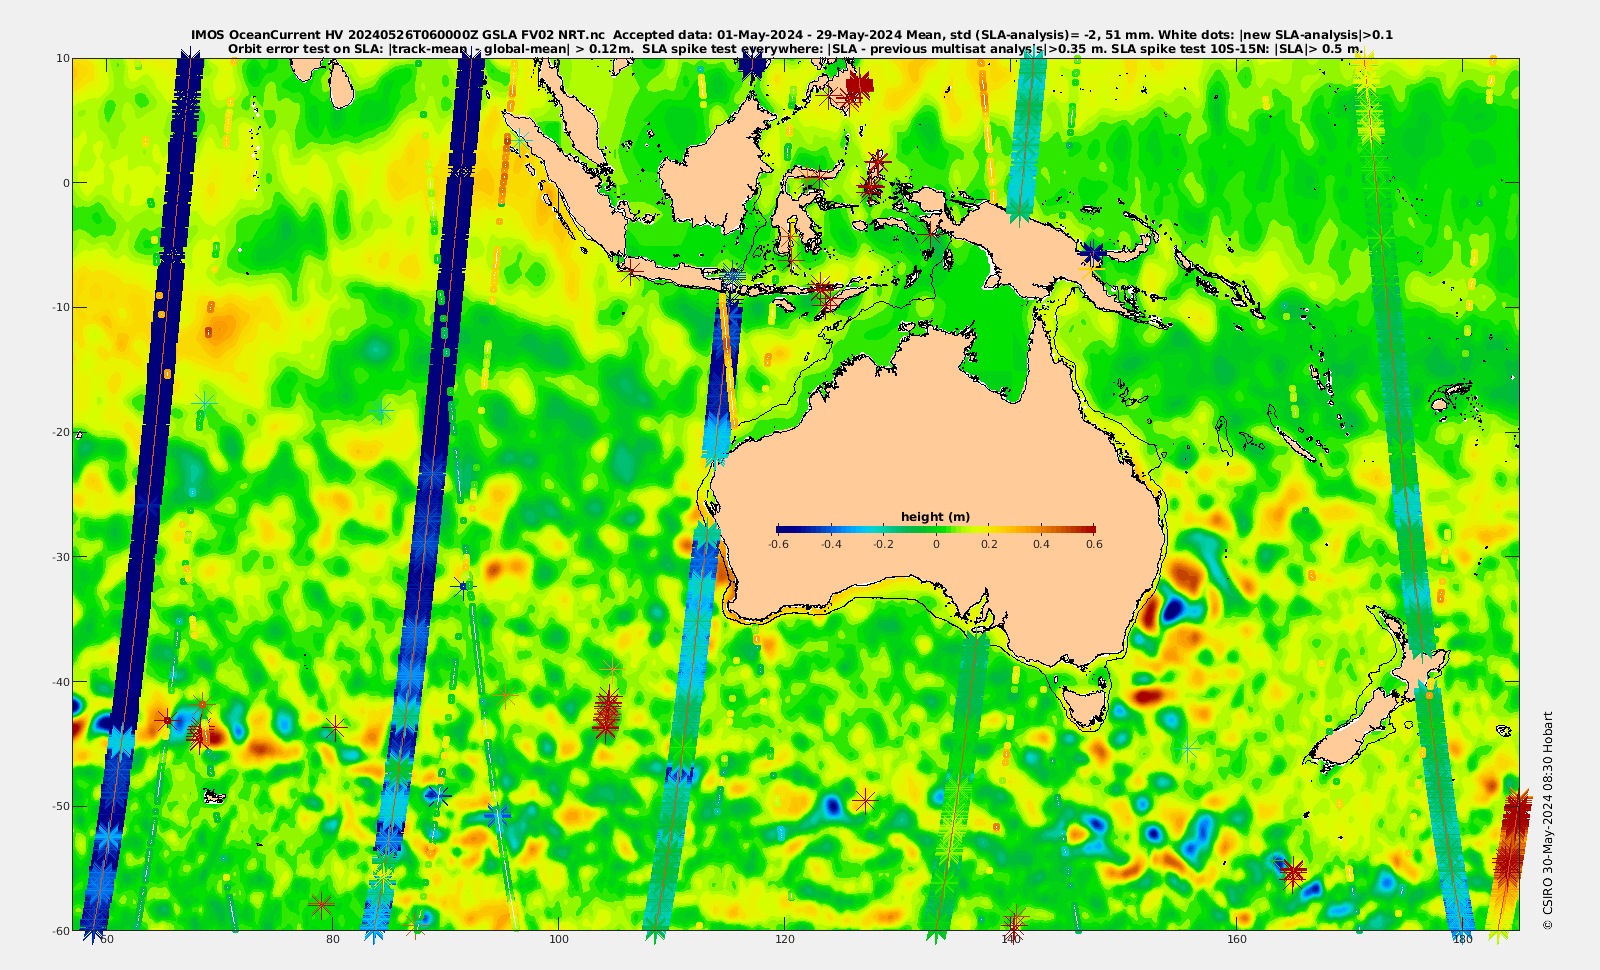
Task: Click longitude axis label '80'
Action: [x=333, y=939]
